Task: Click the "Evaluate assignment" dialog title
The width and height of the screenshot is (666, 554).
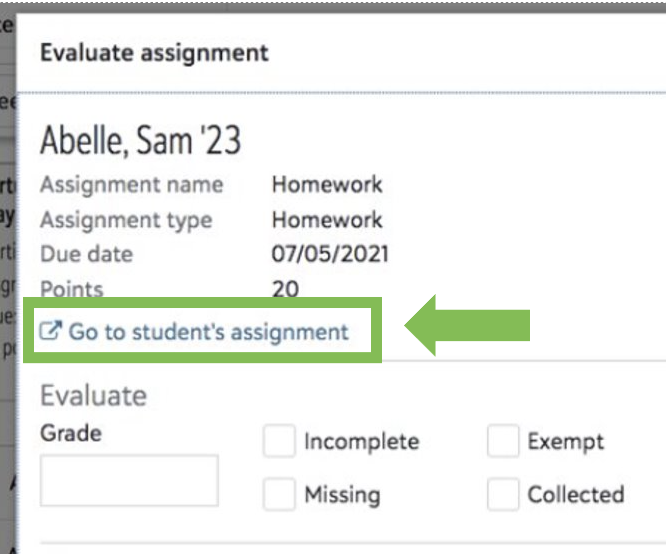Action: [154, 52]
